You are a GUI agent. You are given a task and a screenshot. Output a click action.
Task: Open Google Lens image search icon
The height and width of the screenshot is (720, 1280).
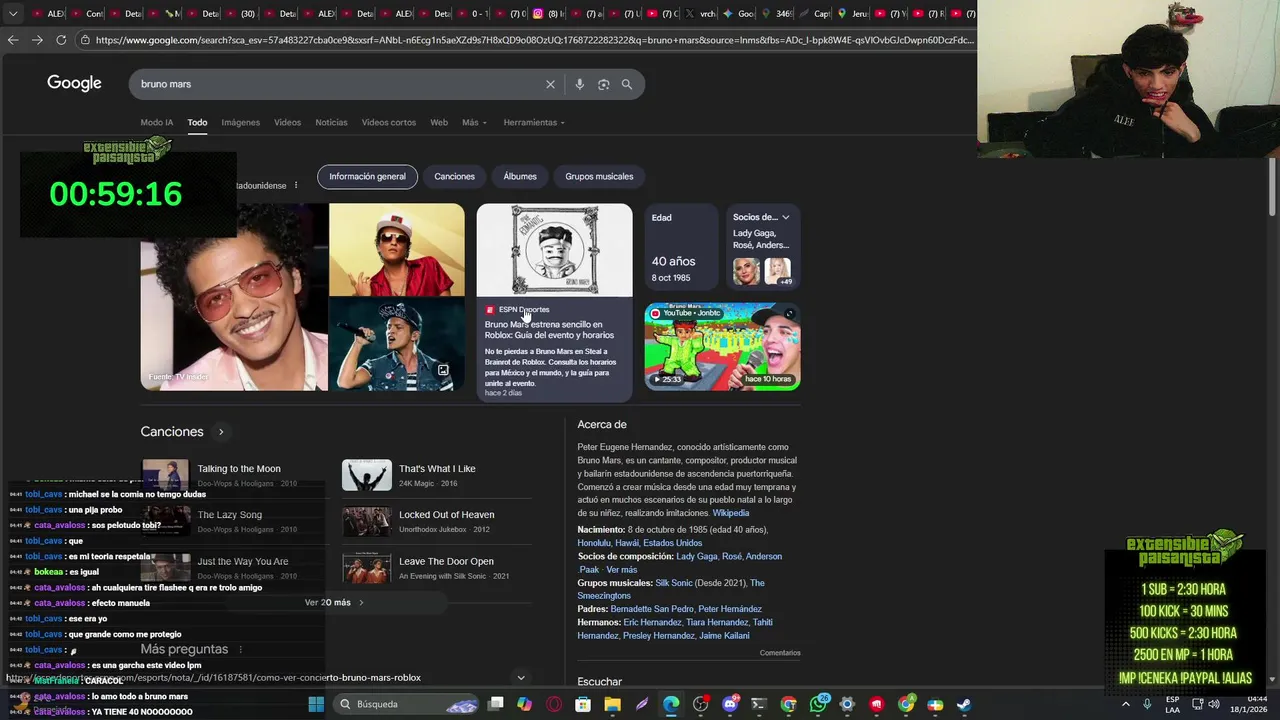pos(603,84)
